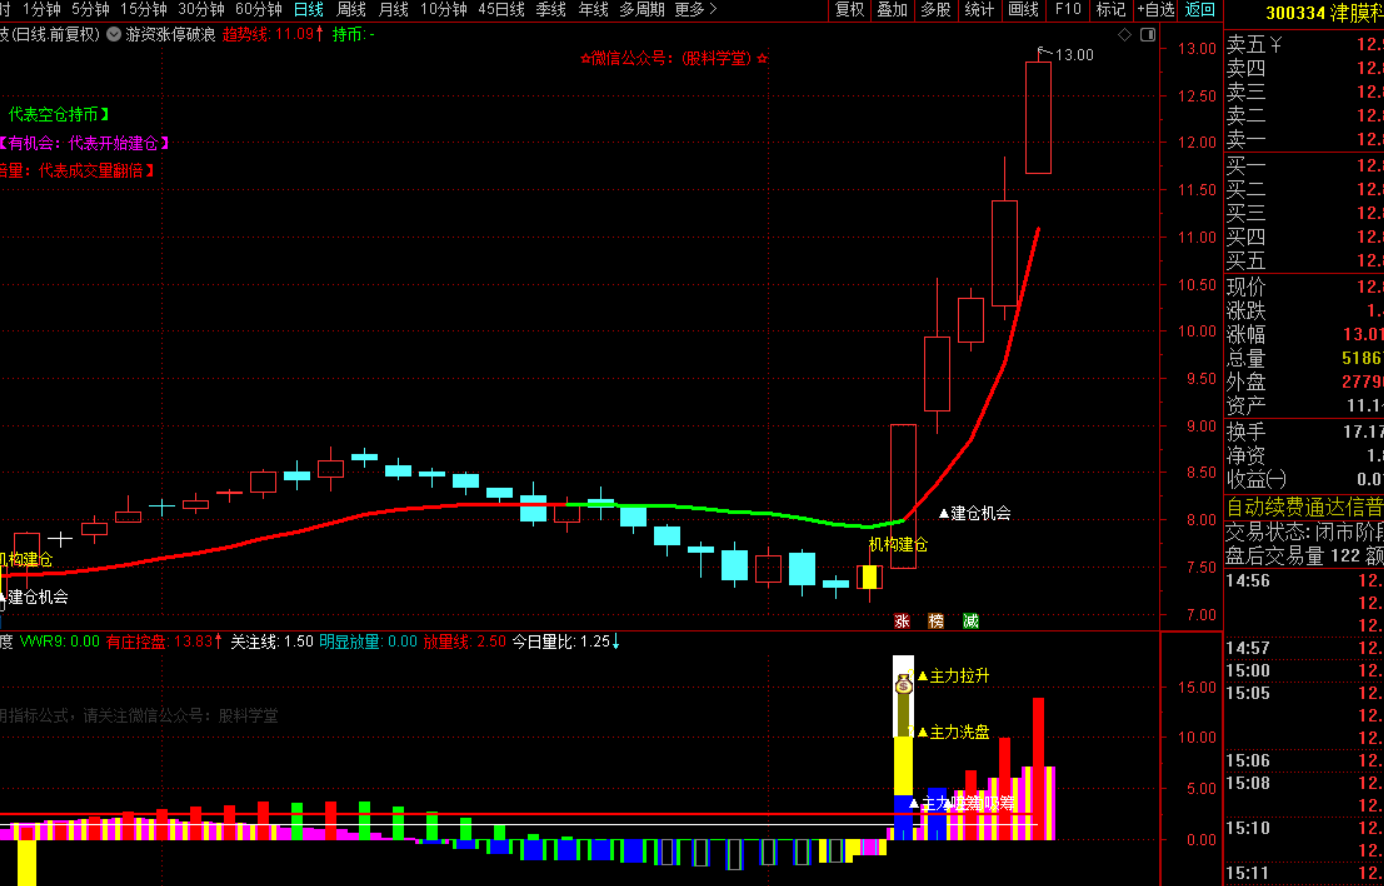Screen dimensions: 1384x886
Task: Select the 周线 weekly period tab
Action: tap(351, 9)
